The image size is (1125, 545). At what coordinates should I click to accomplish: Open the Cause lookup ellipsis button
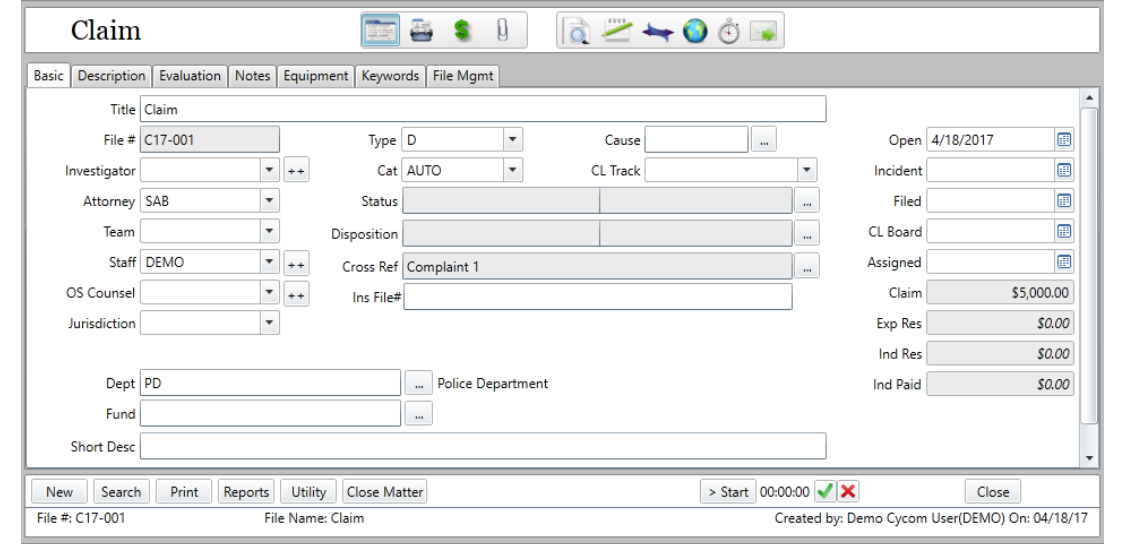point(763,141)
